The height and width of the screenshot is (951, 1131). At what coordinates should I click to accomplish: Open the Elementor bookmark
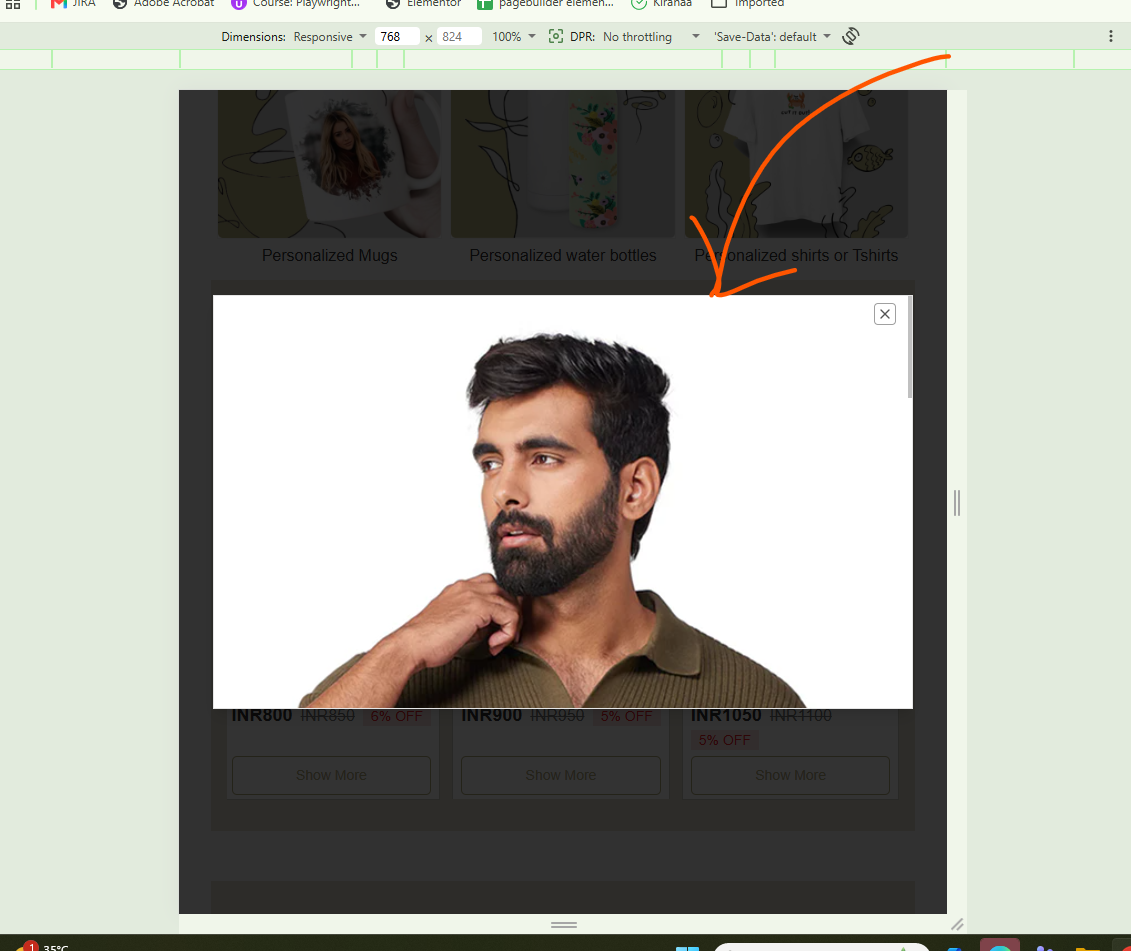(x=423, y=4)
